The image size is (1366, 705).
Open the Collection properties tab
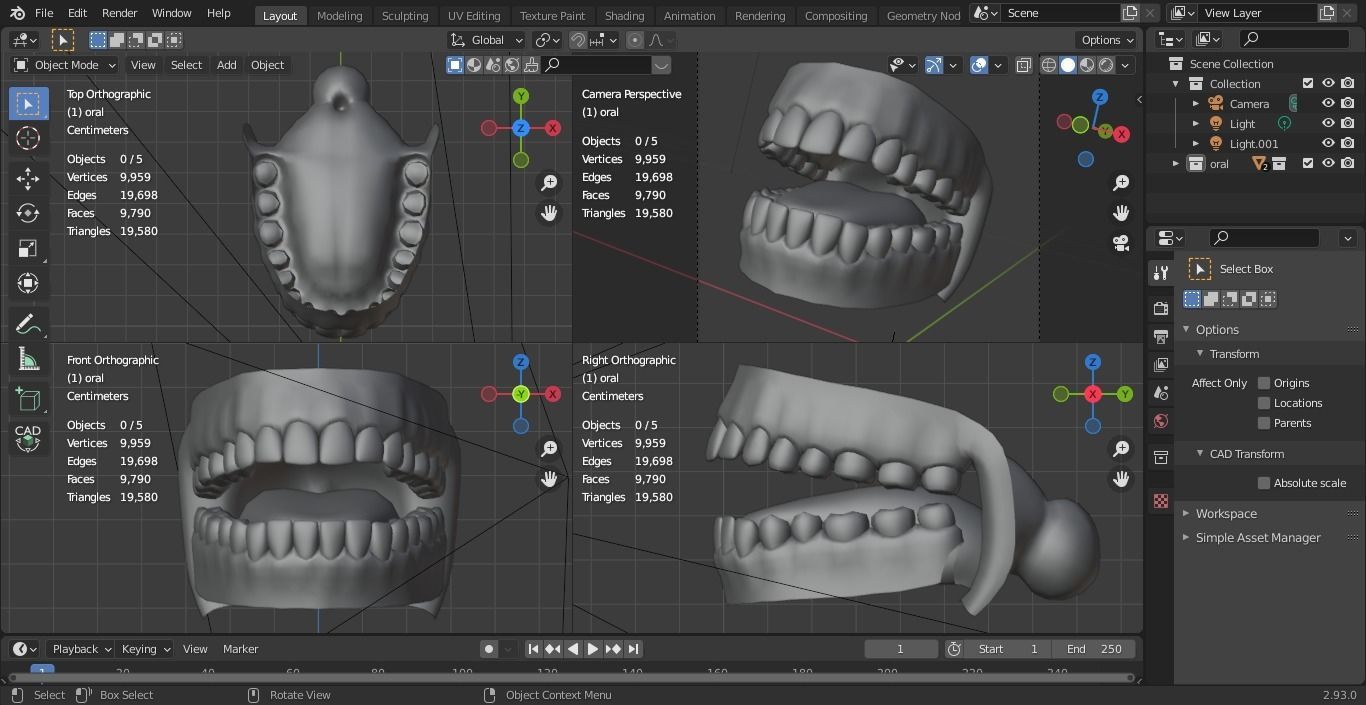(x=1160, y=457)
